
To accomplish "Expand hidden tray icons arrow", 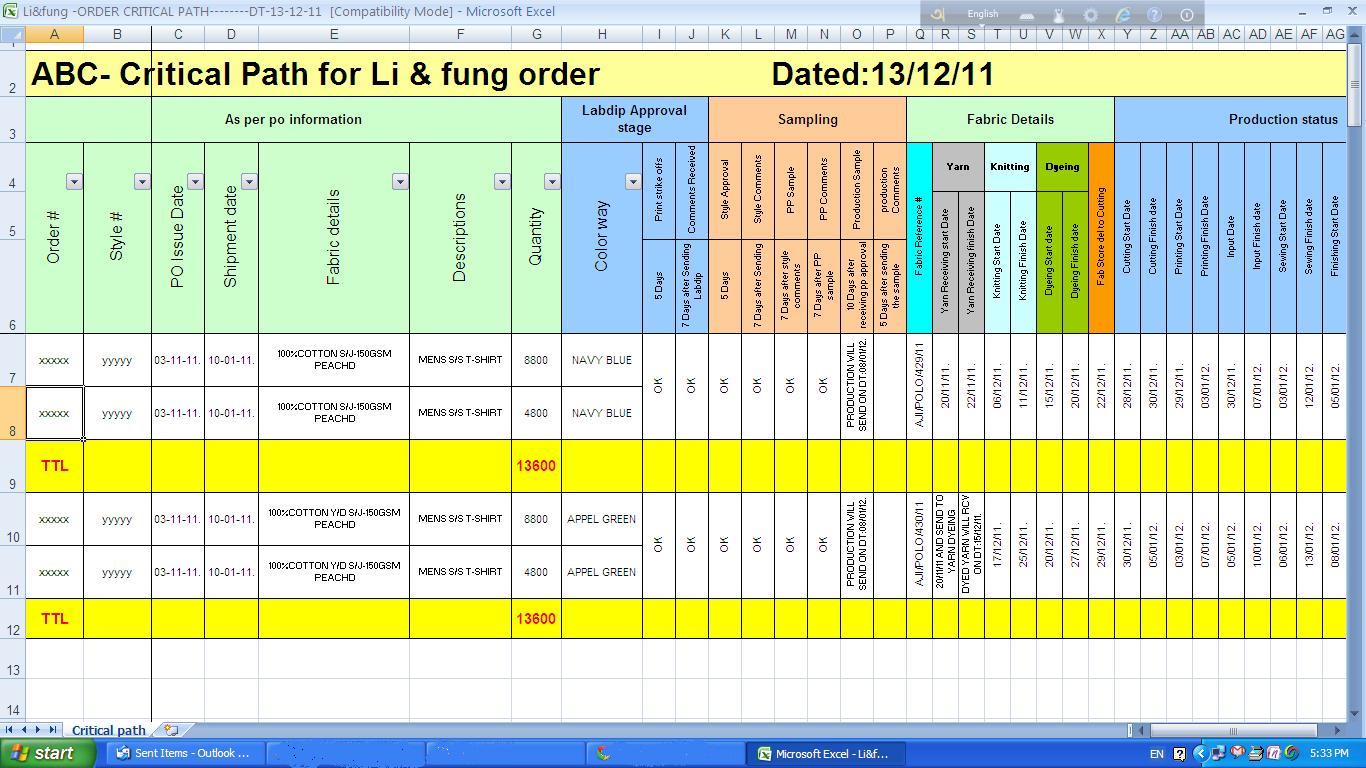I will (x=1201, y=753).
